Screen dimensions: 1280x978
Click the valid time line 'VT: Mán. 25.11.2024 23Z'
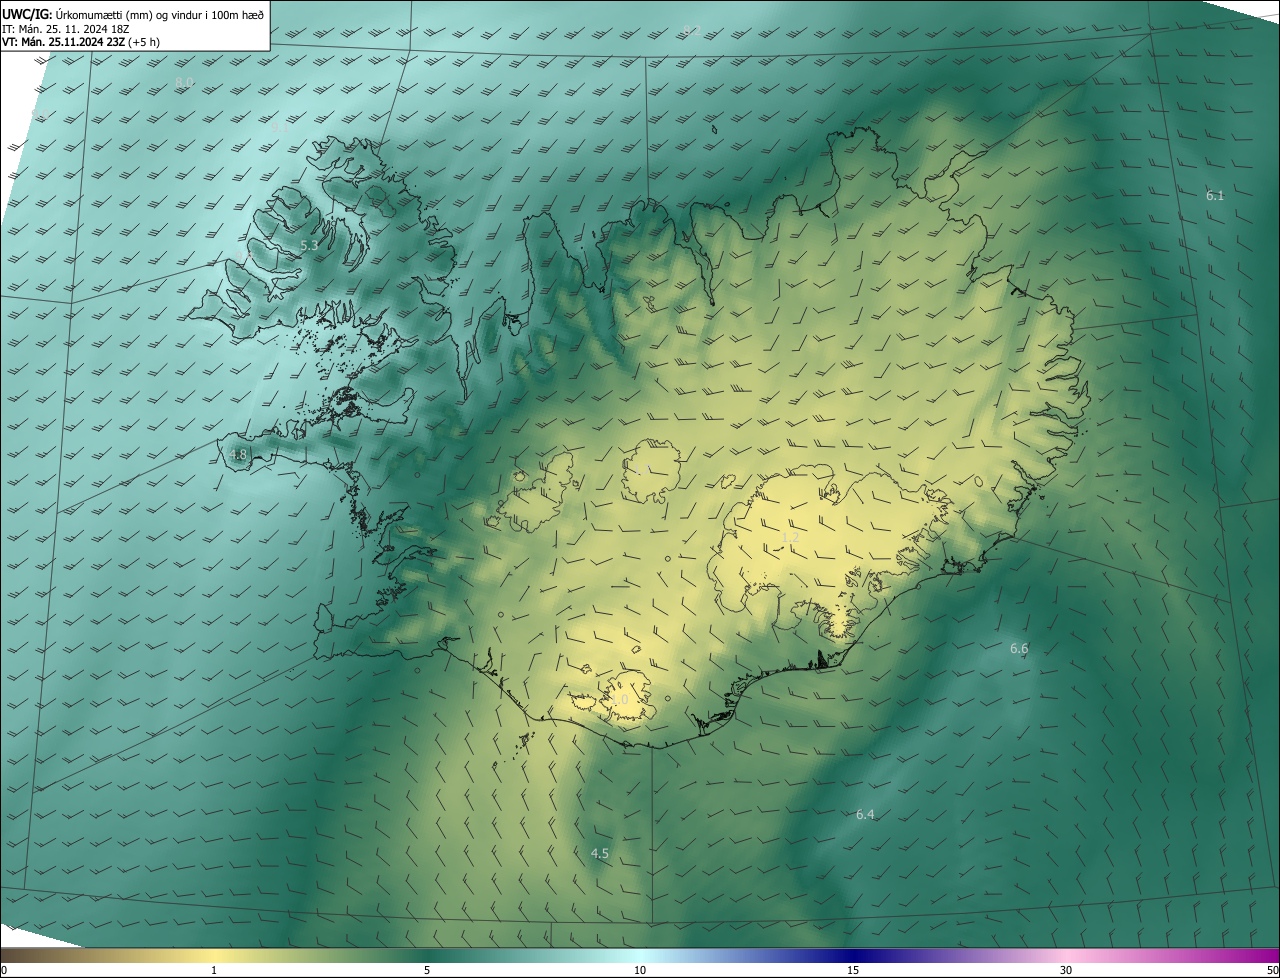tap(63, 42)
